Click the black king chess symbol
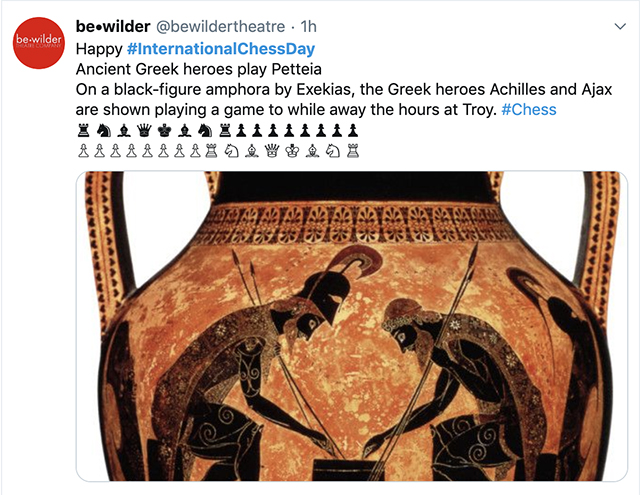The image size is (640, 495). click(x=164, y=131)
